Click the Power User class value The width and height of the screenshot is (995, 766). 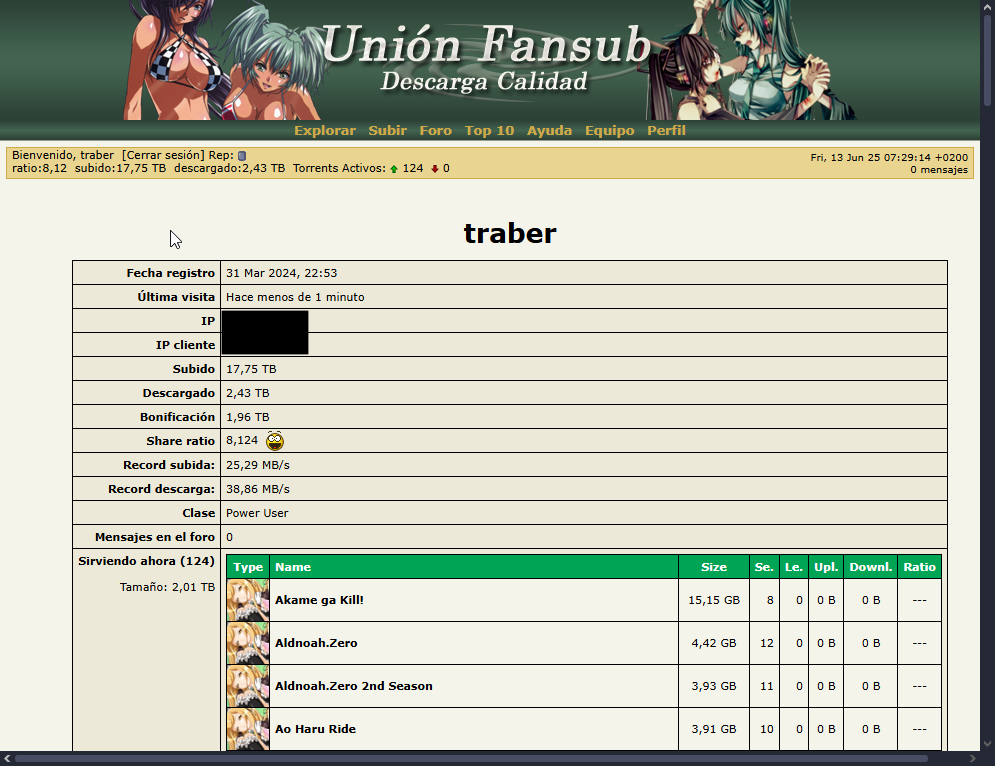point(257,513)
